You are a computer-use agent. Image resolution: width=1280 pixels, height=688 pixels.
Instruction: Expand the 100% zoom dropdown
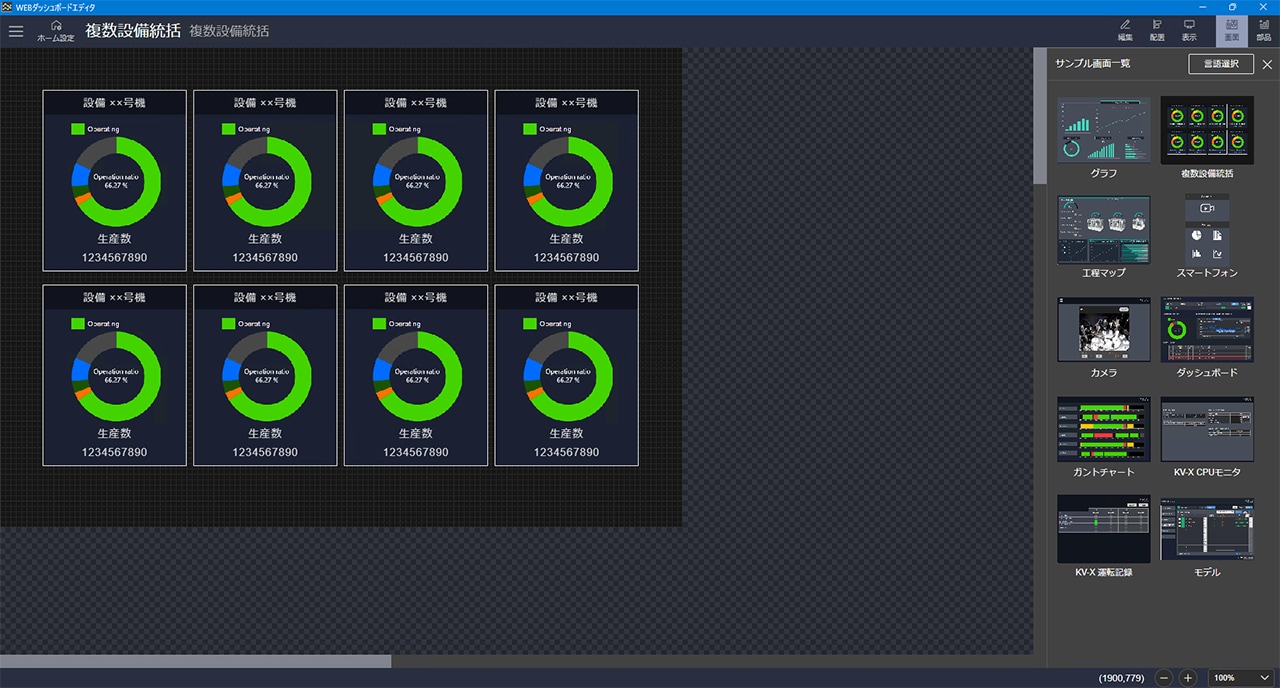(1241, 678)
